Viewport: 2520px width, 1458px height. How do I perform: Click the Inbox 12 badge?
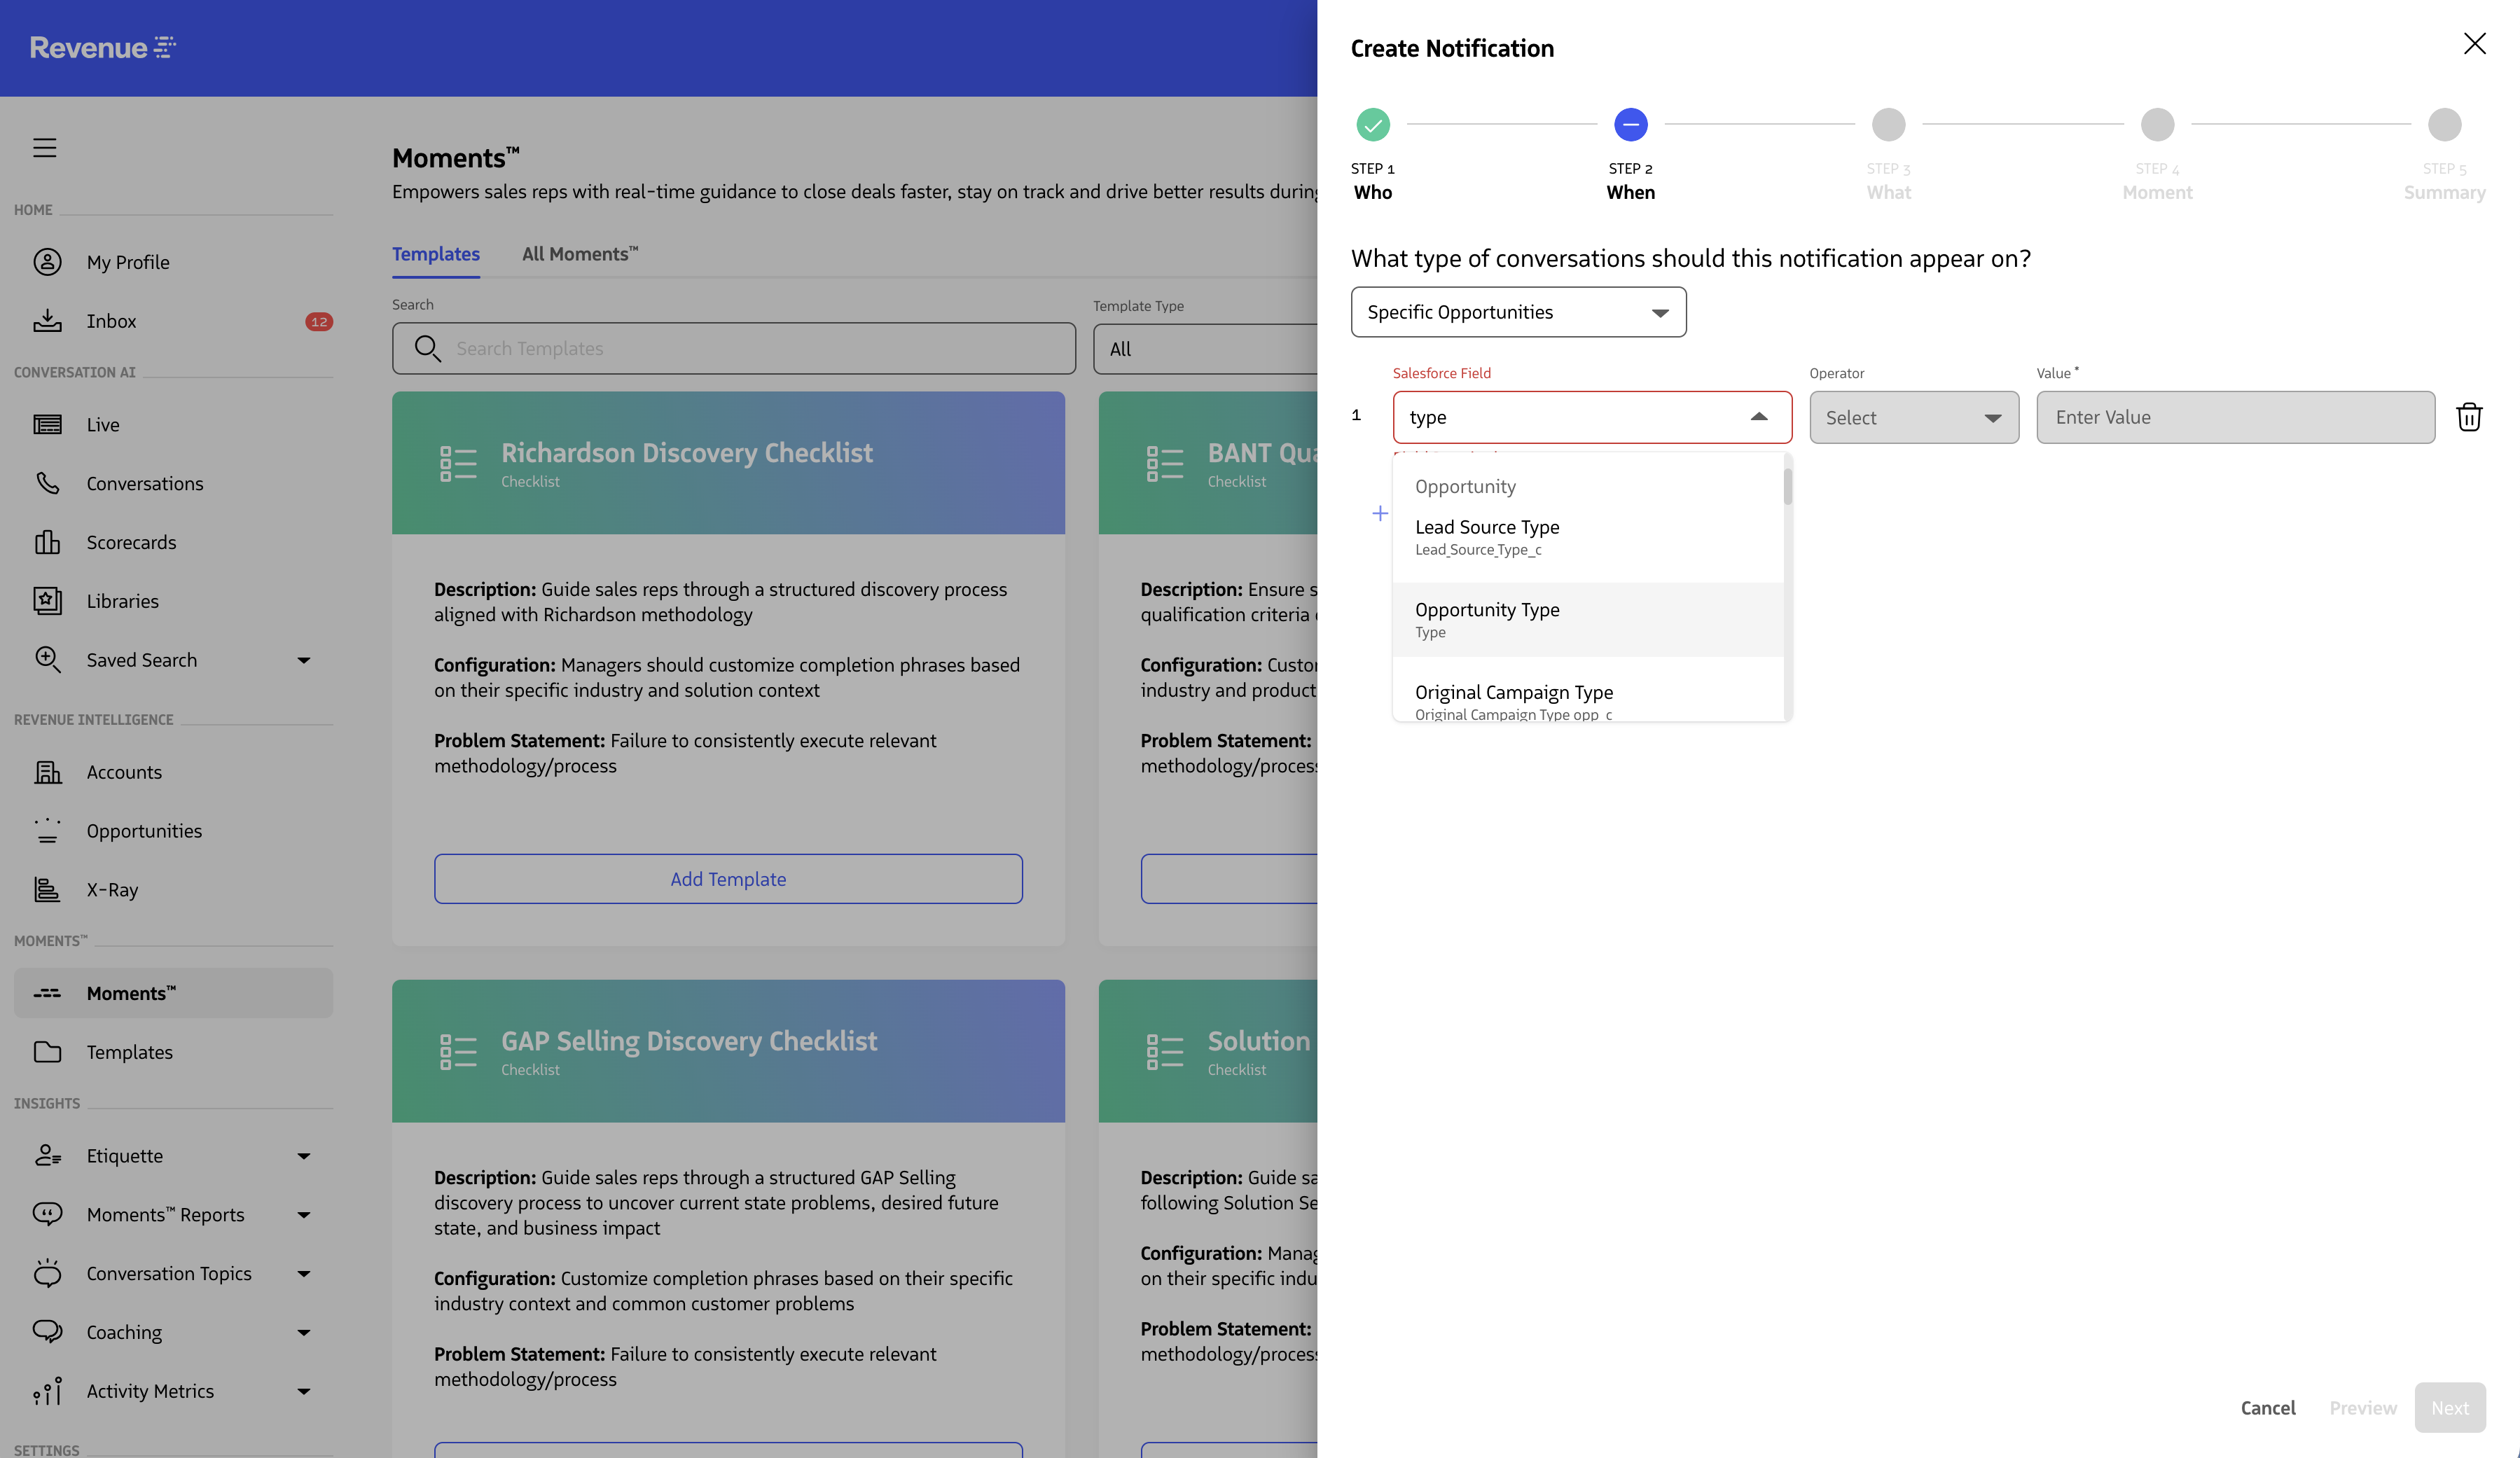(x=319, y=321)
